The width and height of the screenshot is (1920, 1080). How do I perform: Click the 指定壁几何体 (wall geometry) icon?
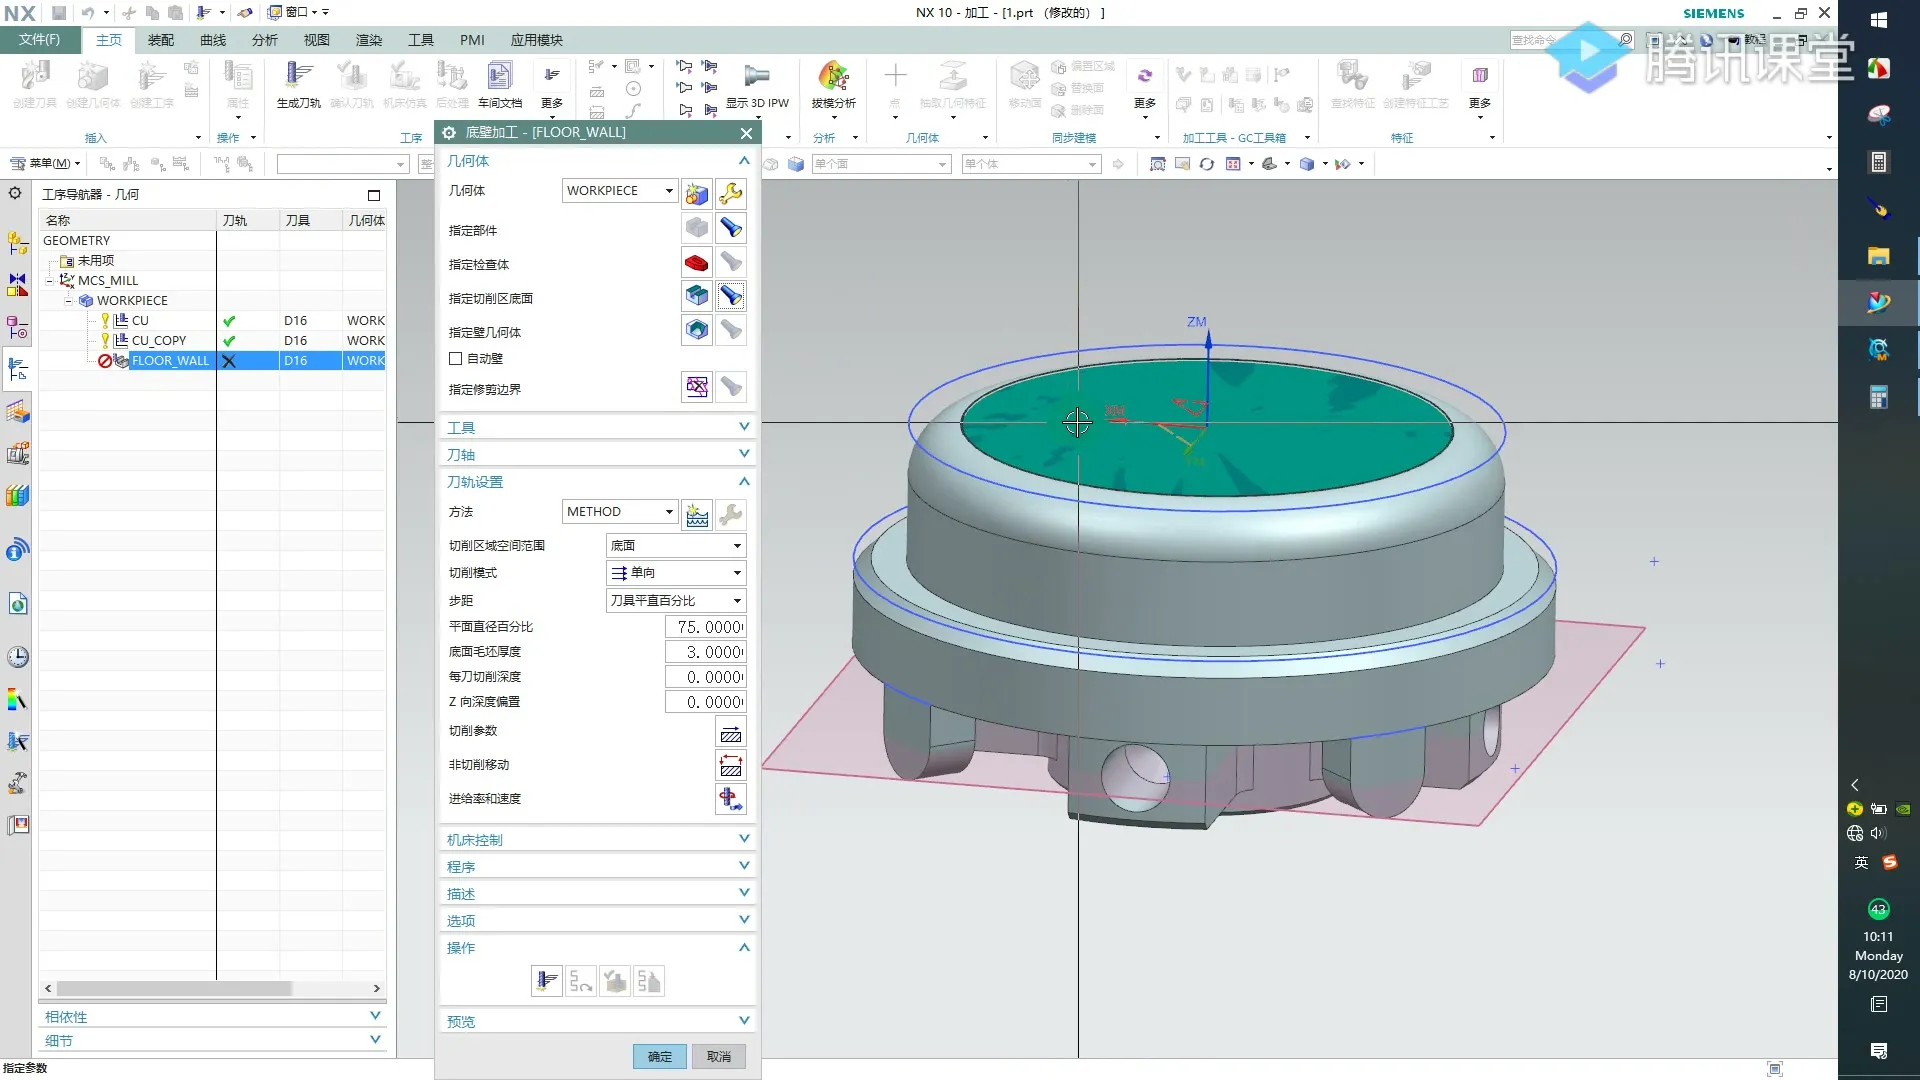(697, 330)
